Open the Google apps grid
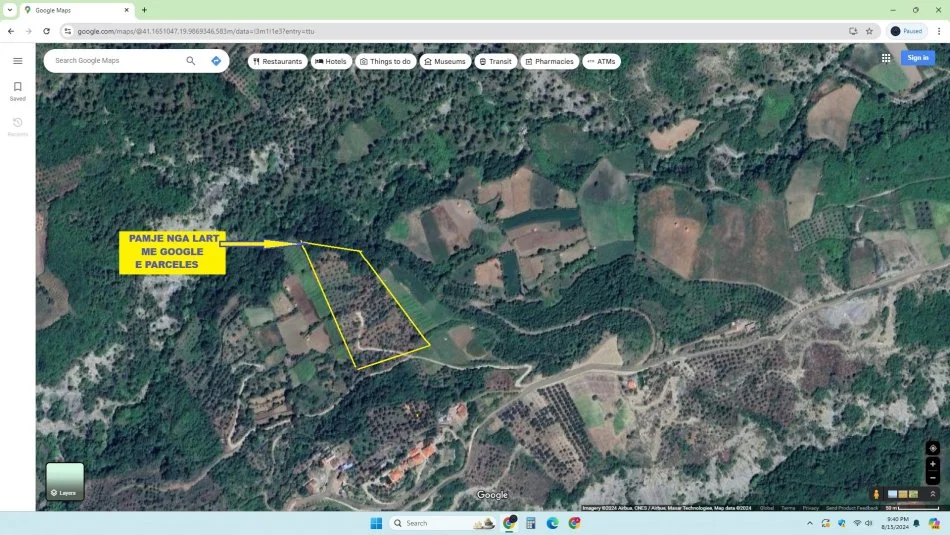This screenshot has width=950, height=535. point(886,58)
